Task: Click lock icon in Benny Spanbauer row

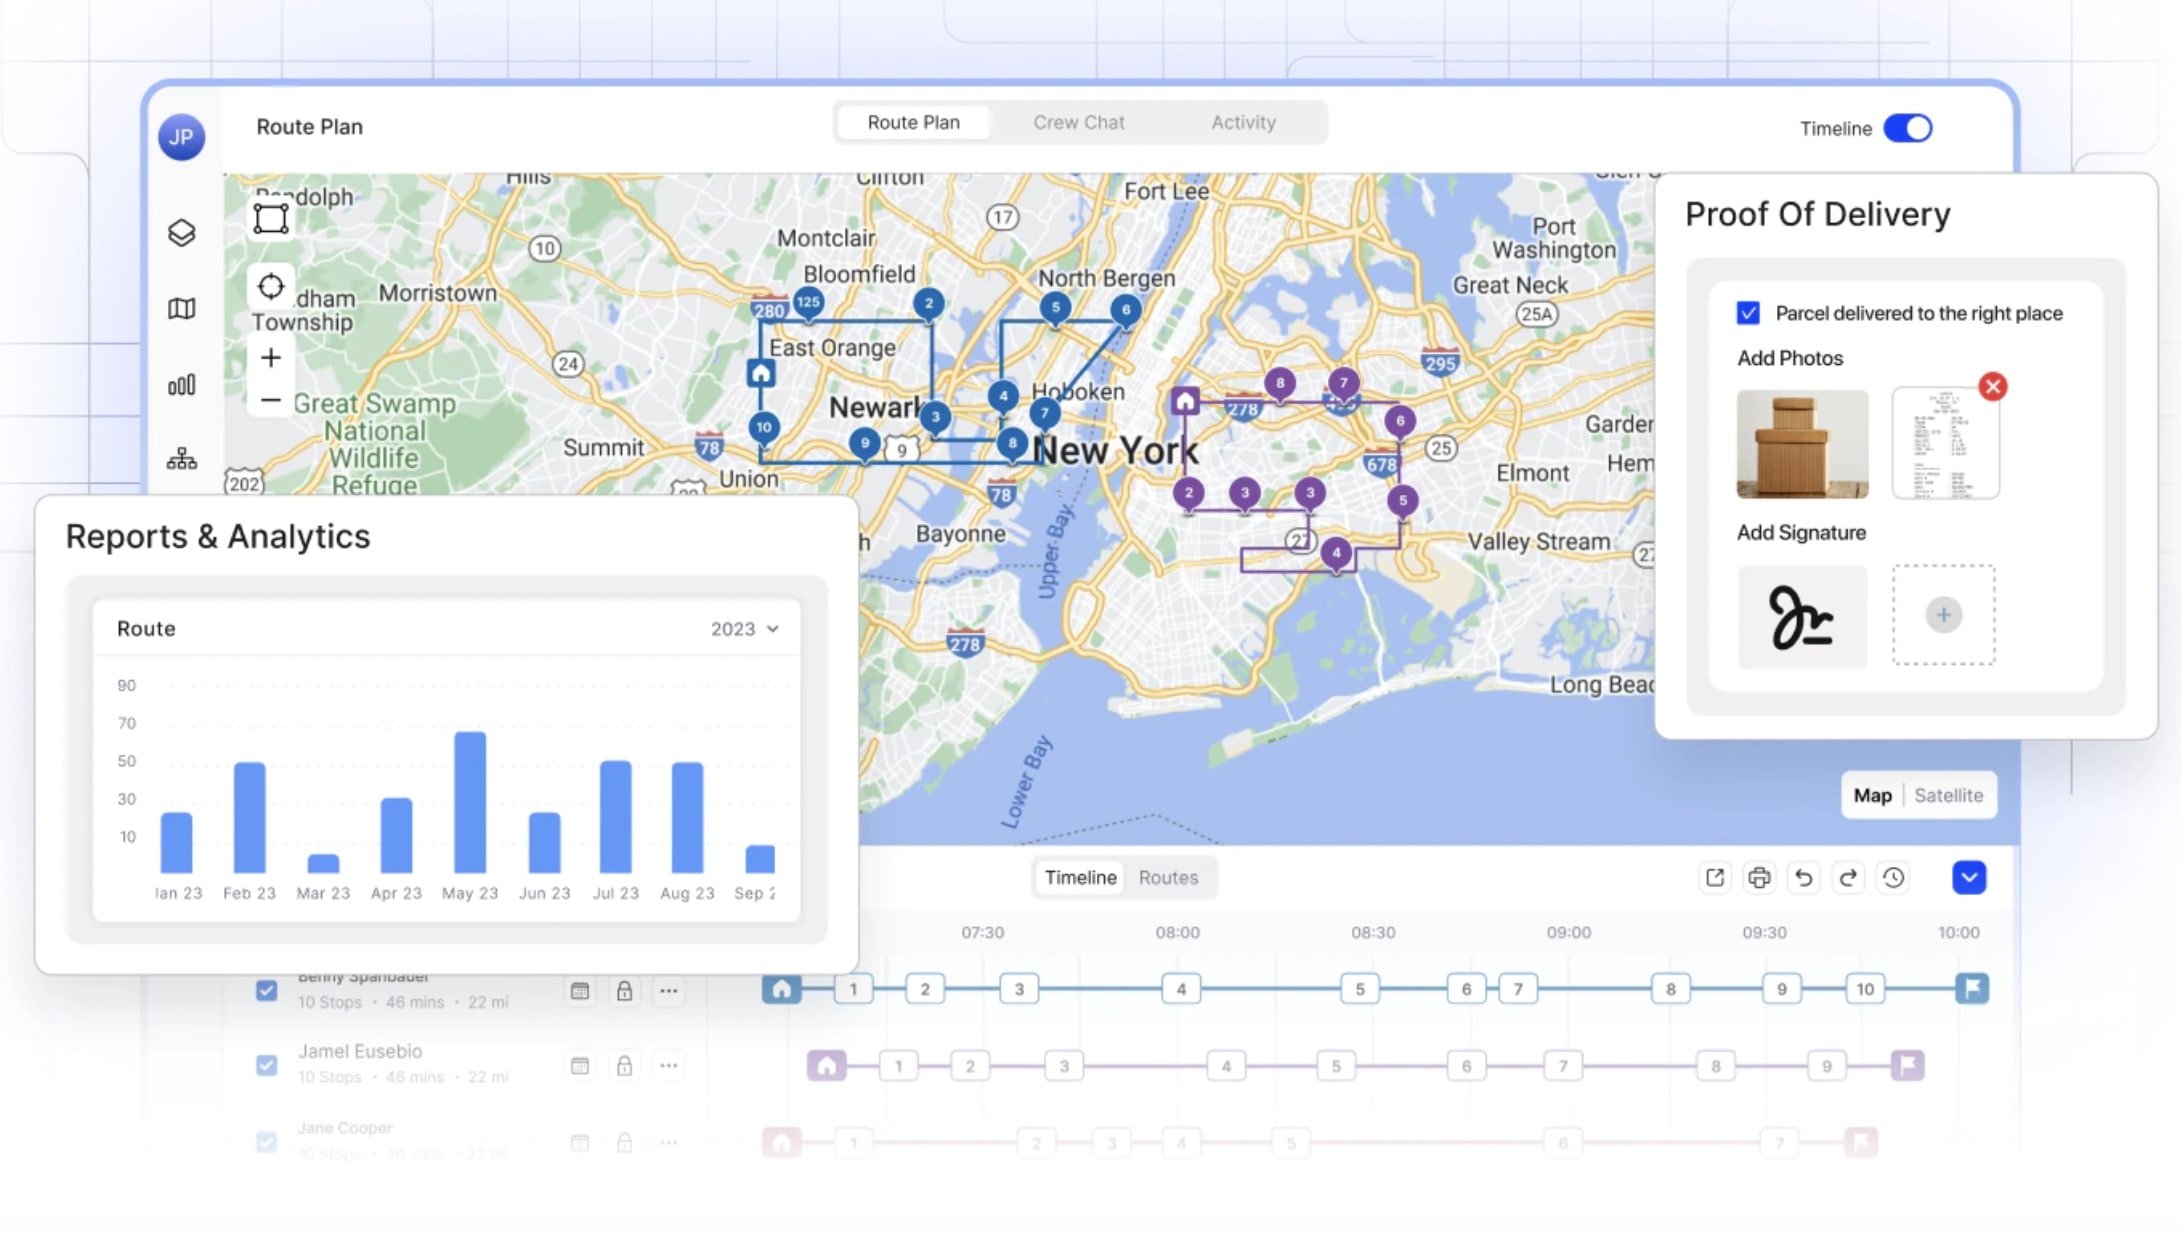Action: [624, 991]
